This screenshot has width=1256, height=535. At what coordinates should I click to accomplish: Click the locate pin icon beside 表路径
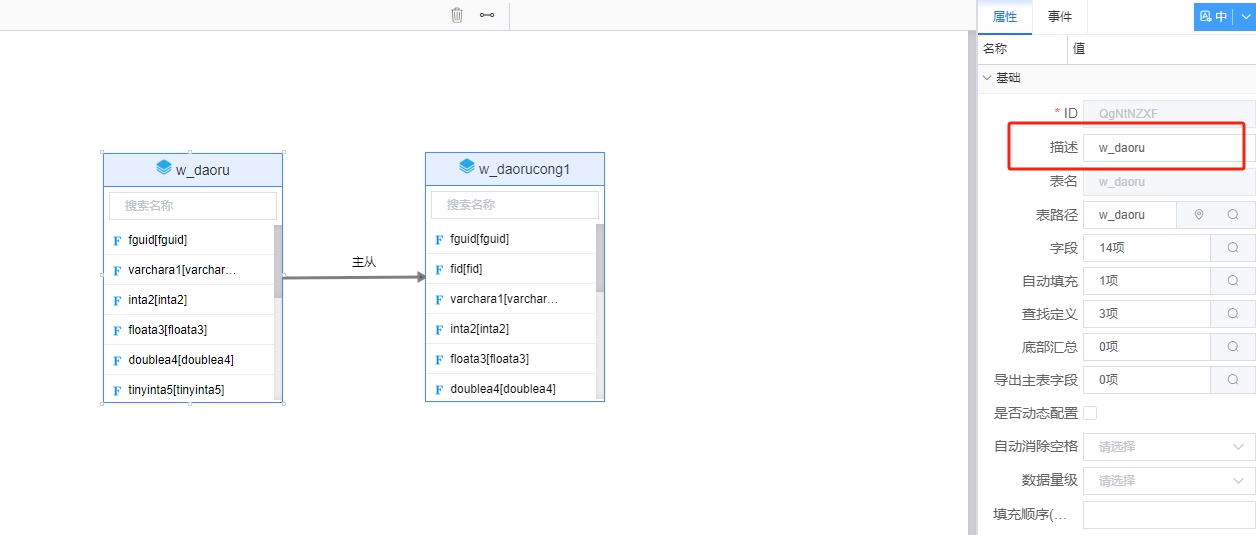click(x=1199, y=215)
